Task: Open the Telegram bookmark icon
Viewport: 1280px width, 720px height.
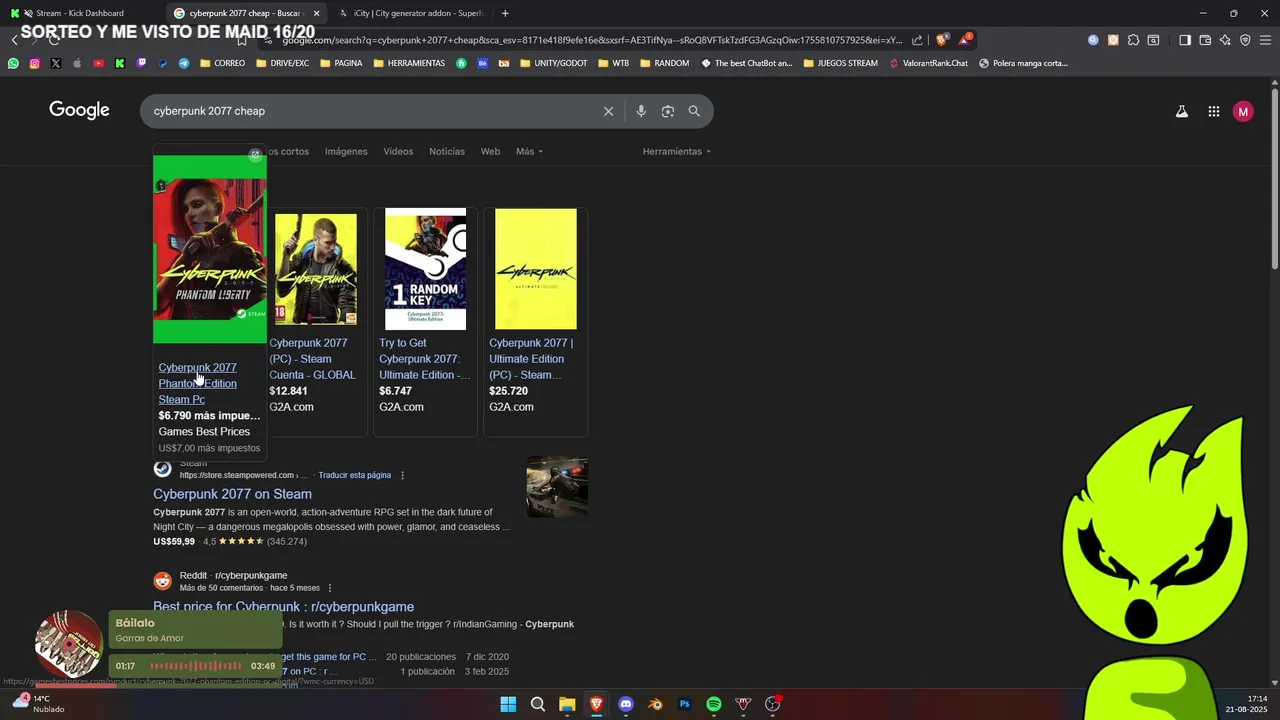Action: 184,63
